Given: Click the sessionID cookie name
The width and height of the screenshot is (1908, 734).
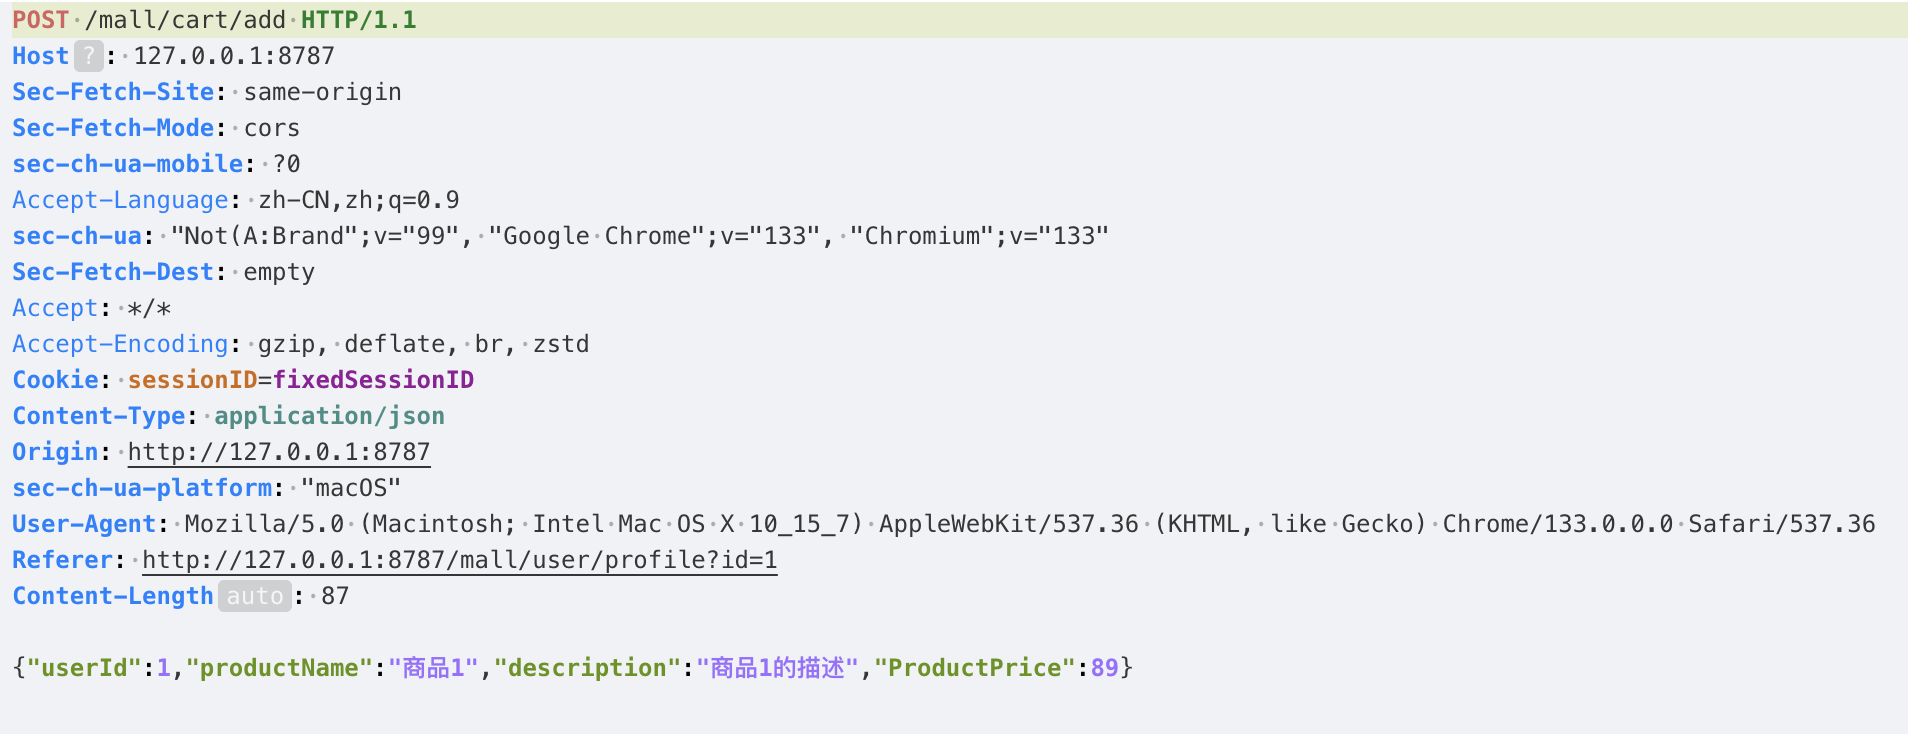Looking at the screenshot, I should (192, 380).
